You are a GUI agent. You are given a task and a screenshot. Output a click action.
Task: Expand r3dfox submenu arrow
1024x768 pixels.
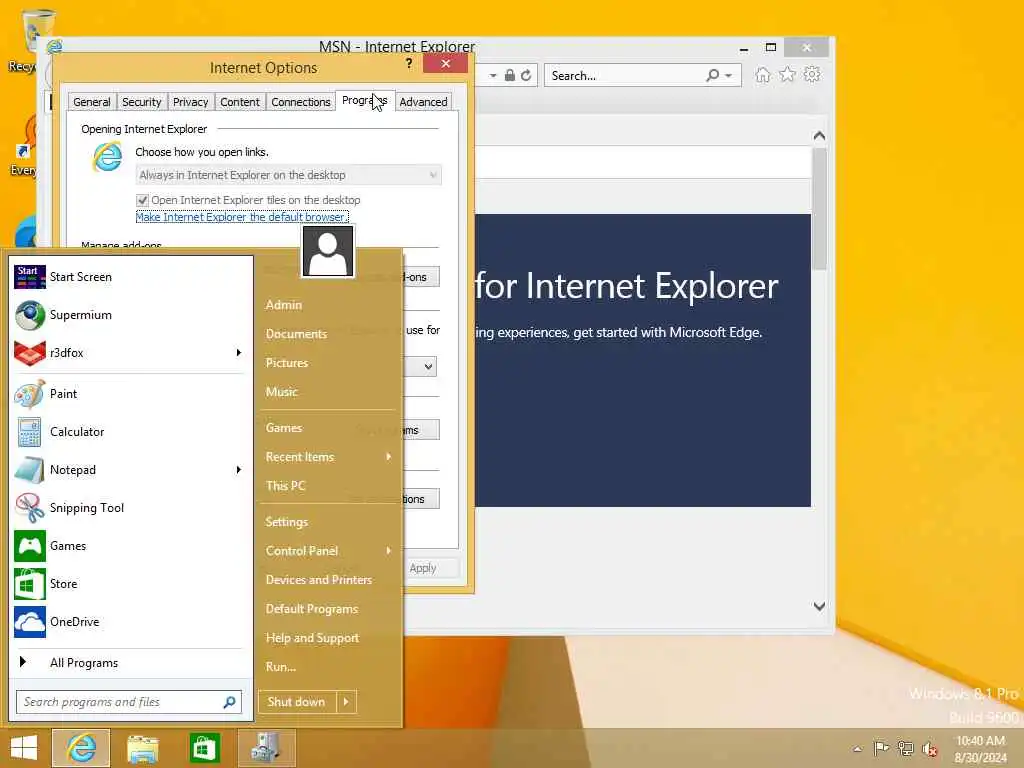pyautogui.click(x=238, y=353)
